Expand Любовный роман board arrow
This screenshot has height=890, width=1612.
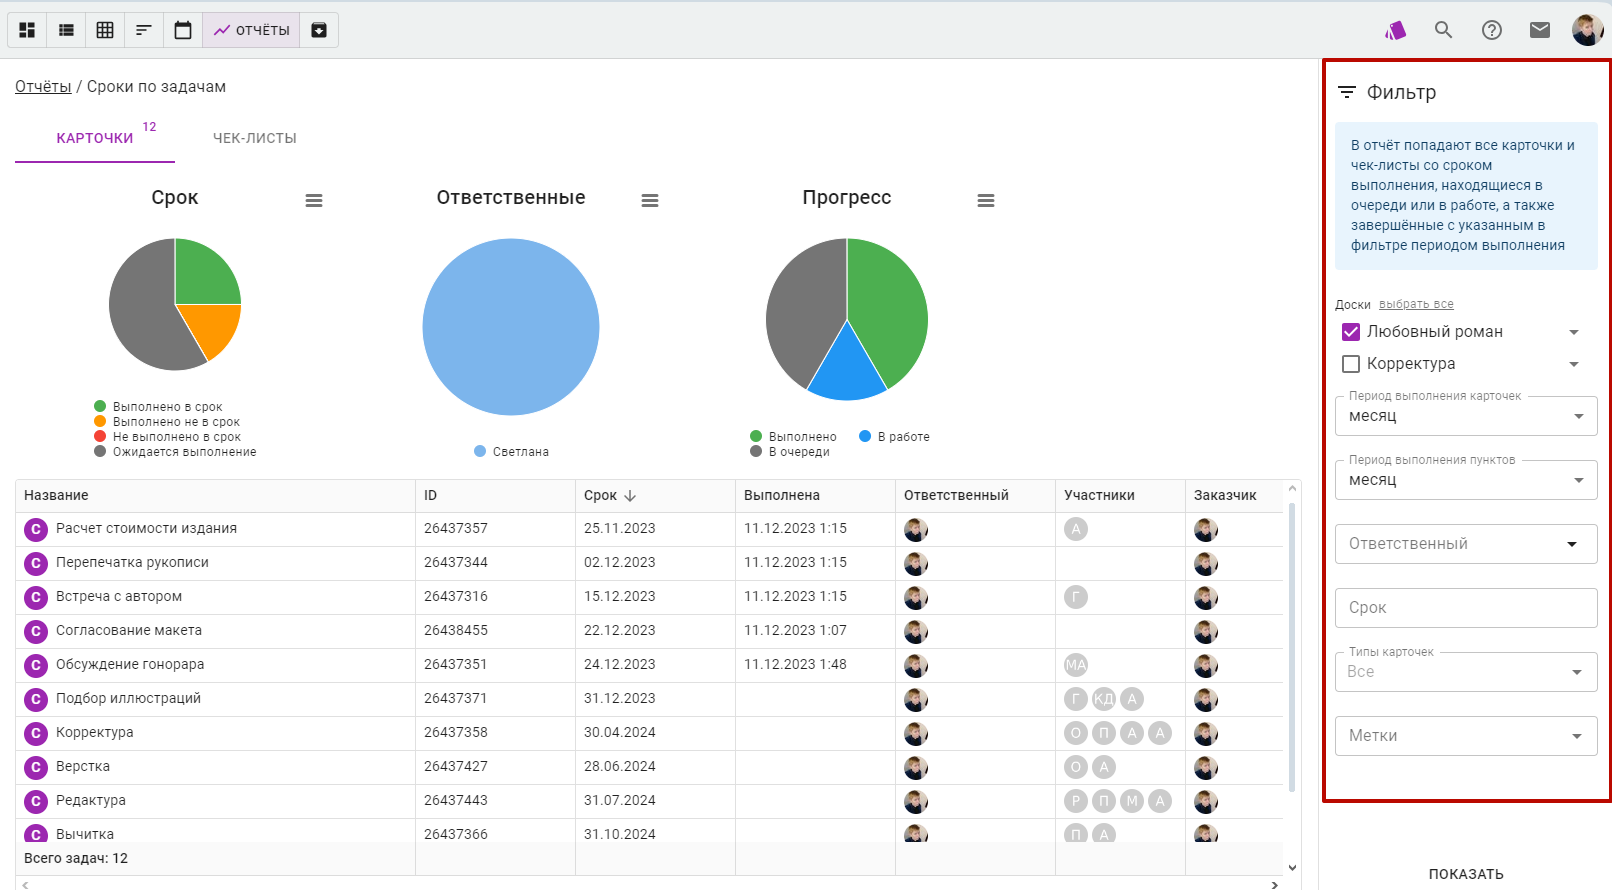[1574, 332]
